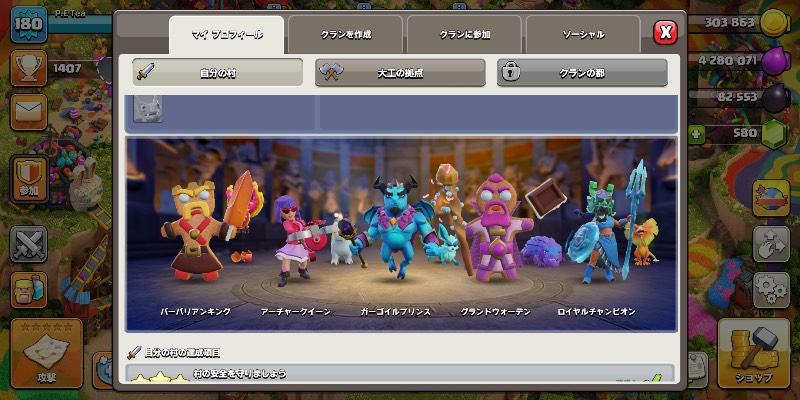Open the crossed swords battle log icon
This screenshot has height=400, width=800.
click(29, 244)
